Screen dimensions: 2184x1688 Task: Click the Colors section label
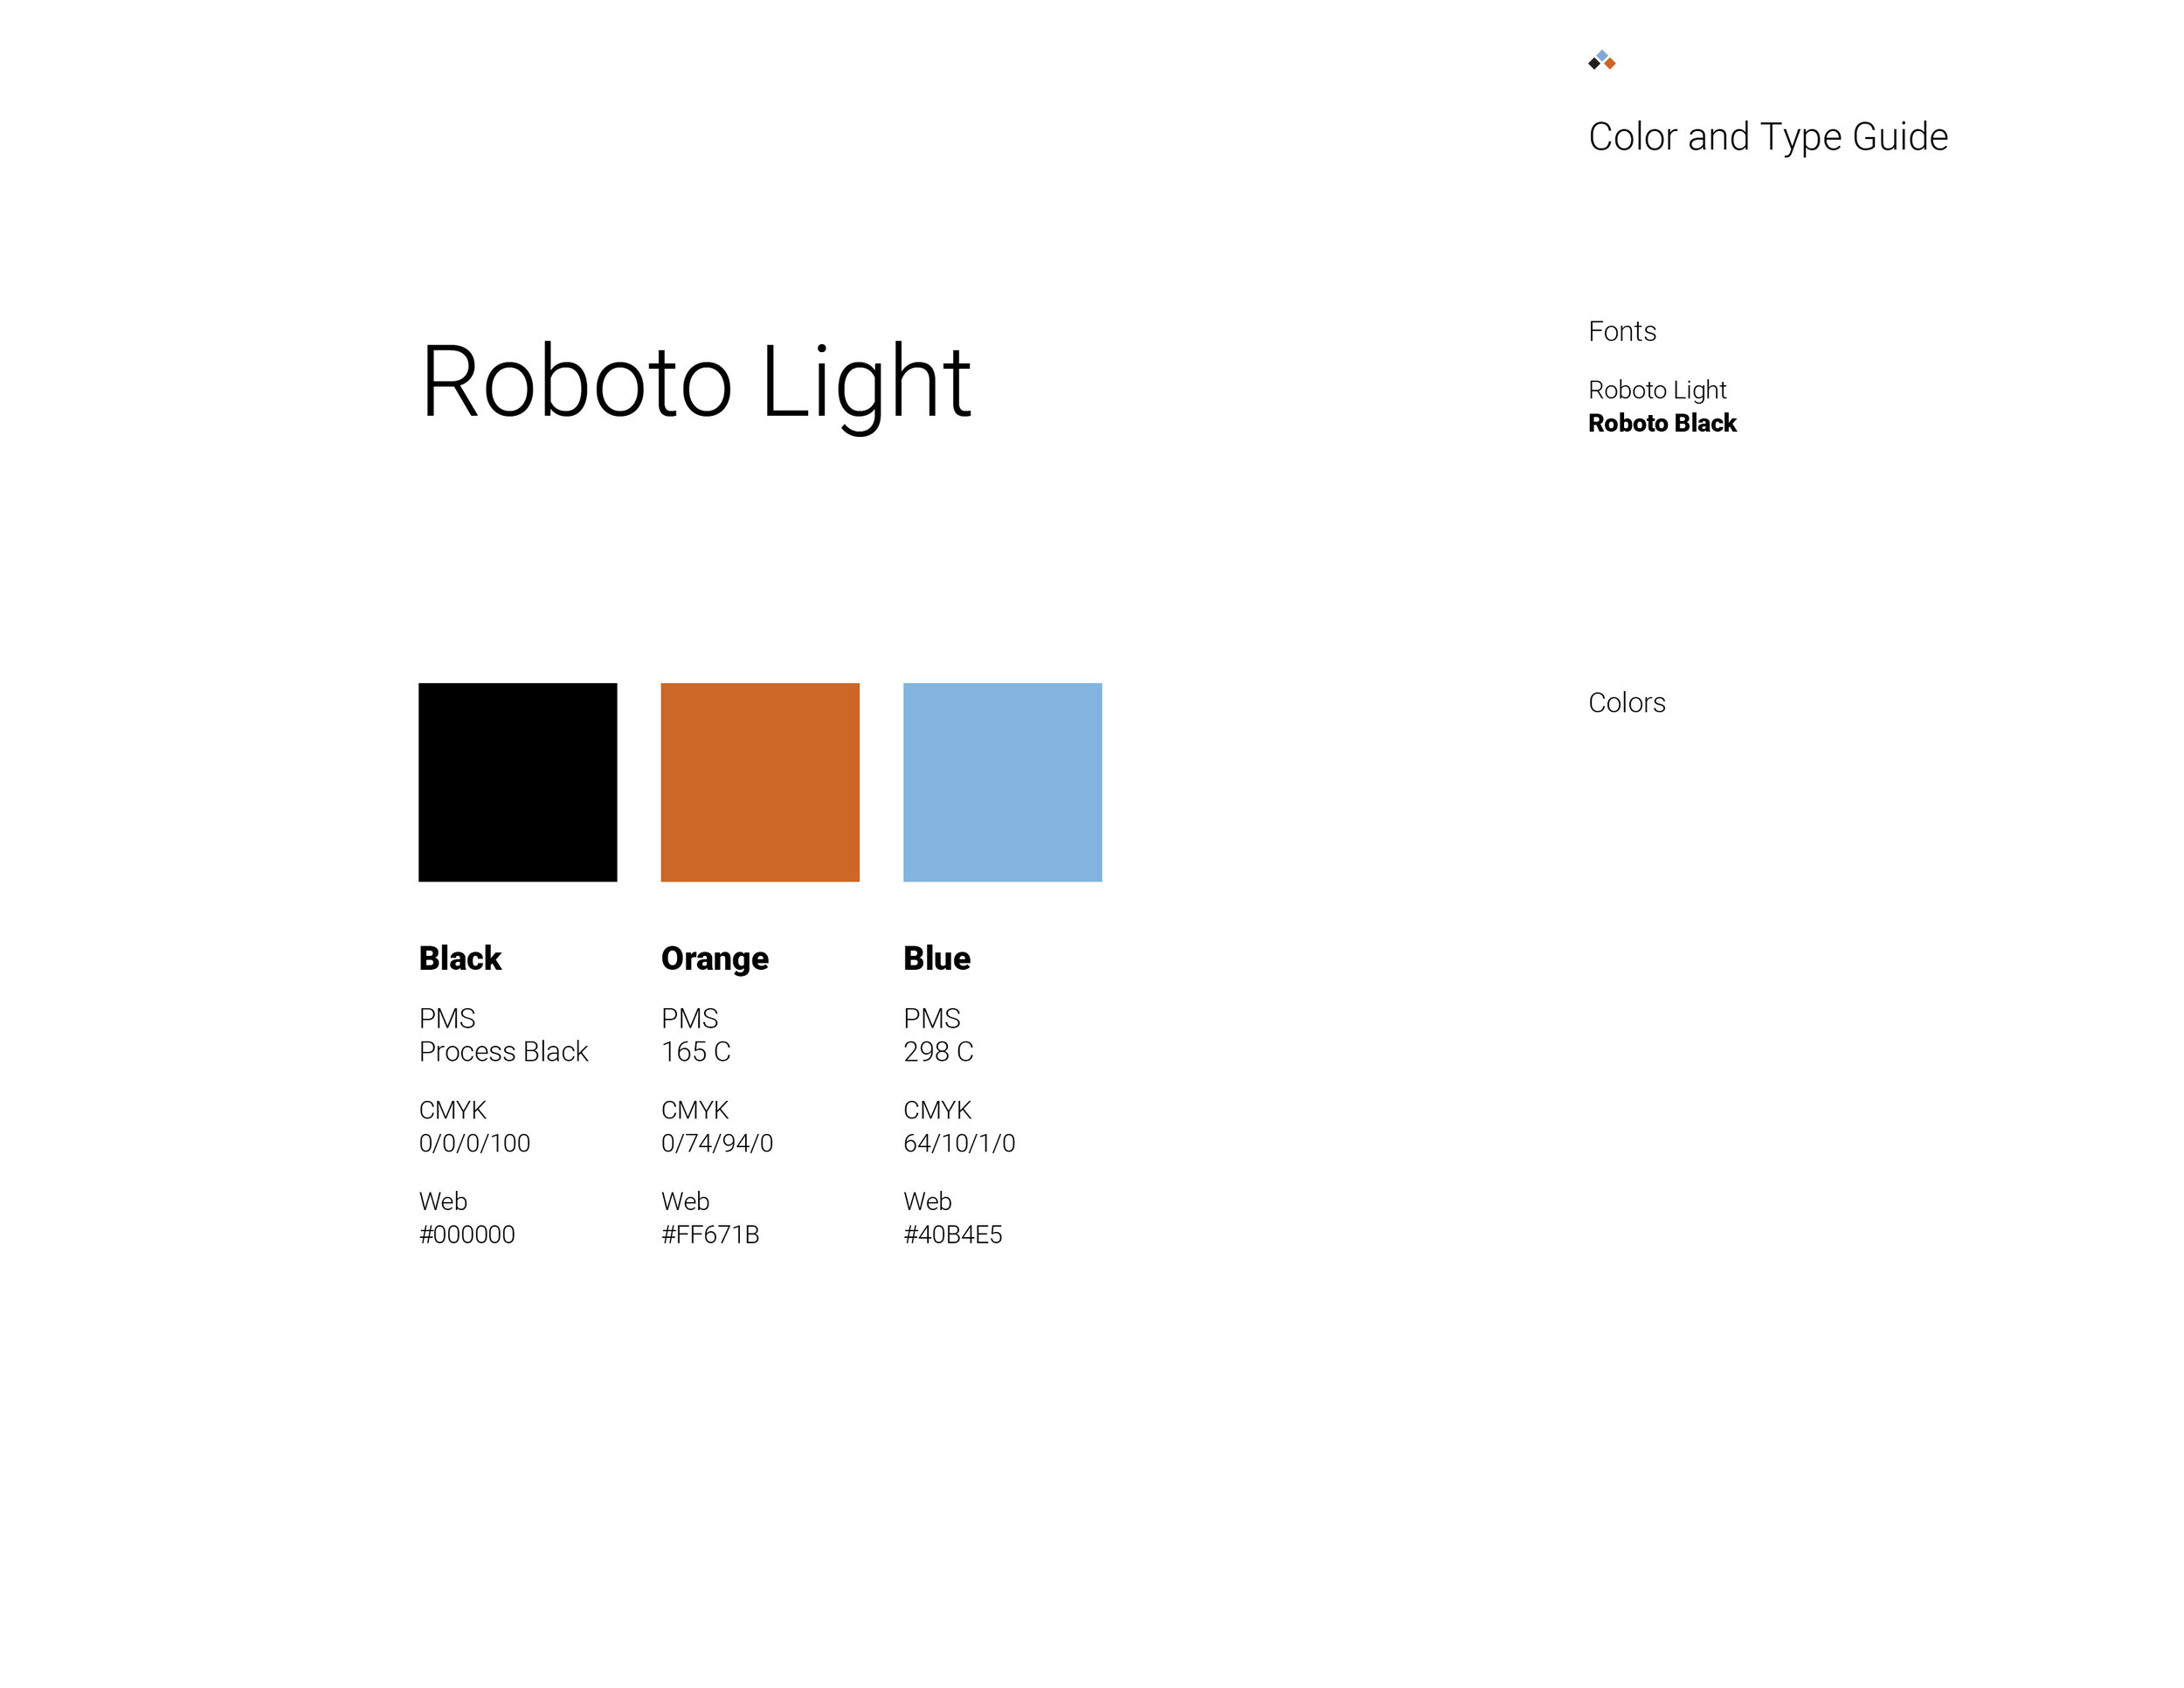1626,703
